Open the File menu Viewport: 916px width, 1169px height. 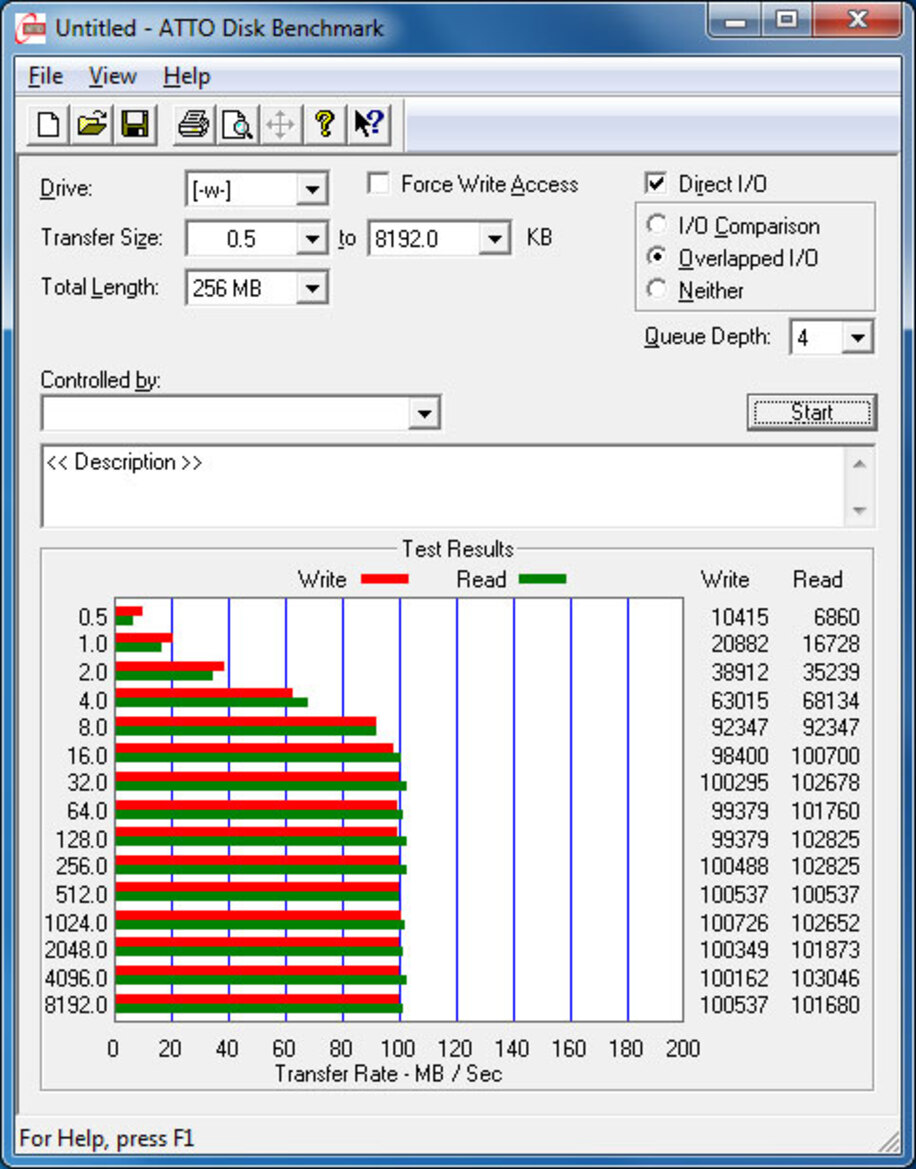point(45,76)
